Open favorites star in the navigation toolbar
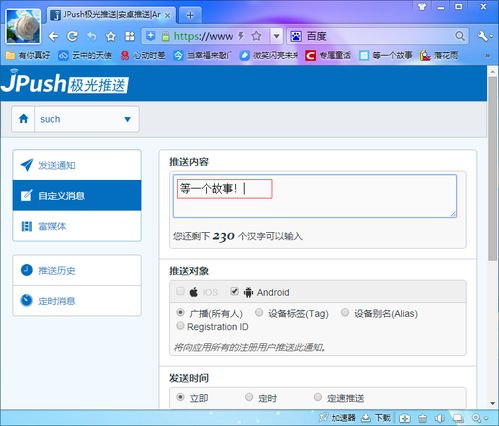499x426 pixels. [110, 36]
